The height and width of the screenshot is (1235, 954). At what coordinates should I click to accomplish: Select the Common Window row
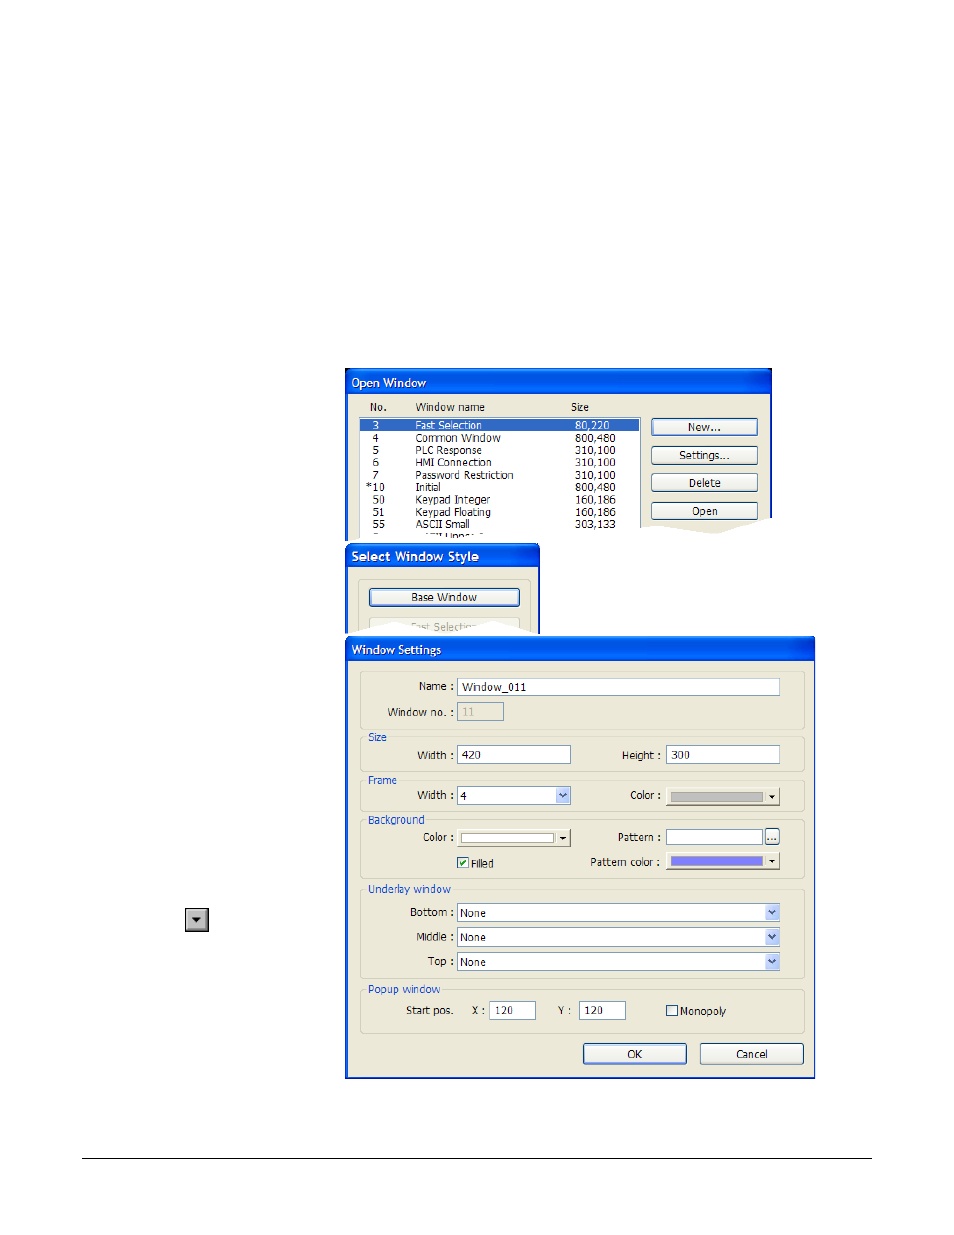(x=499, y=438)
